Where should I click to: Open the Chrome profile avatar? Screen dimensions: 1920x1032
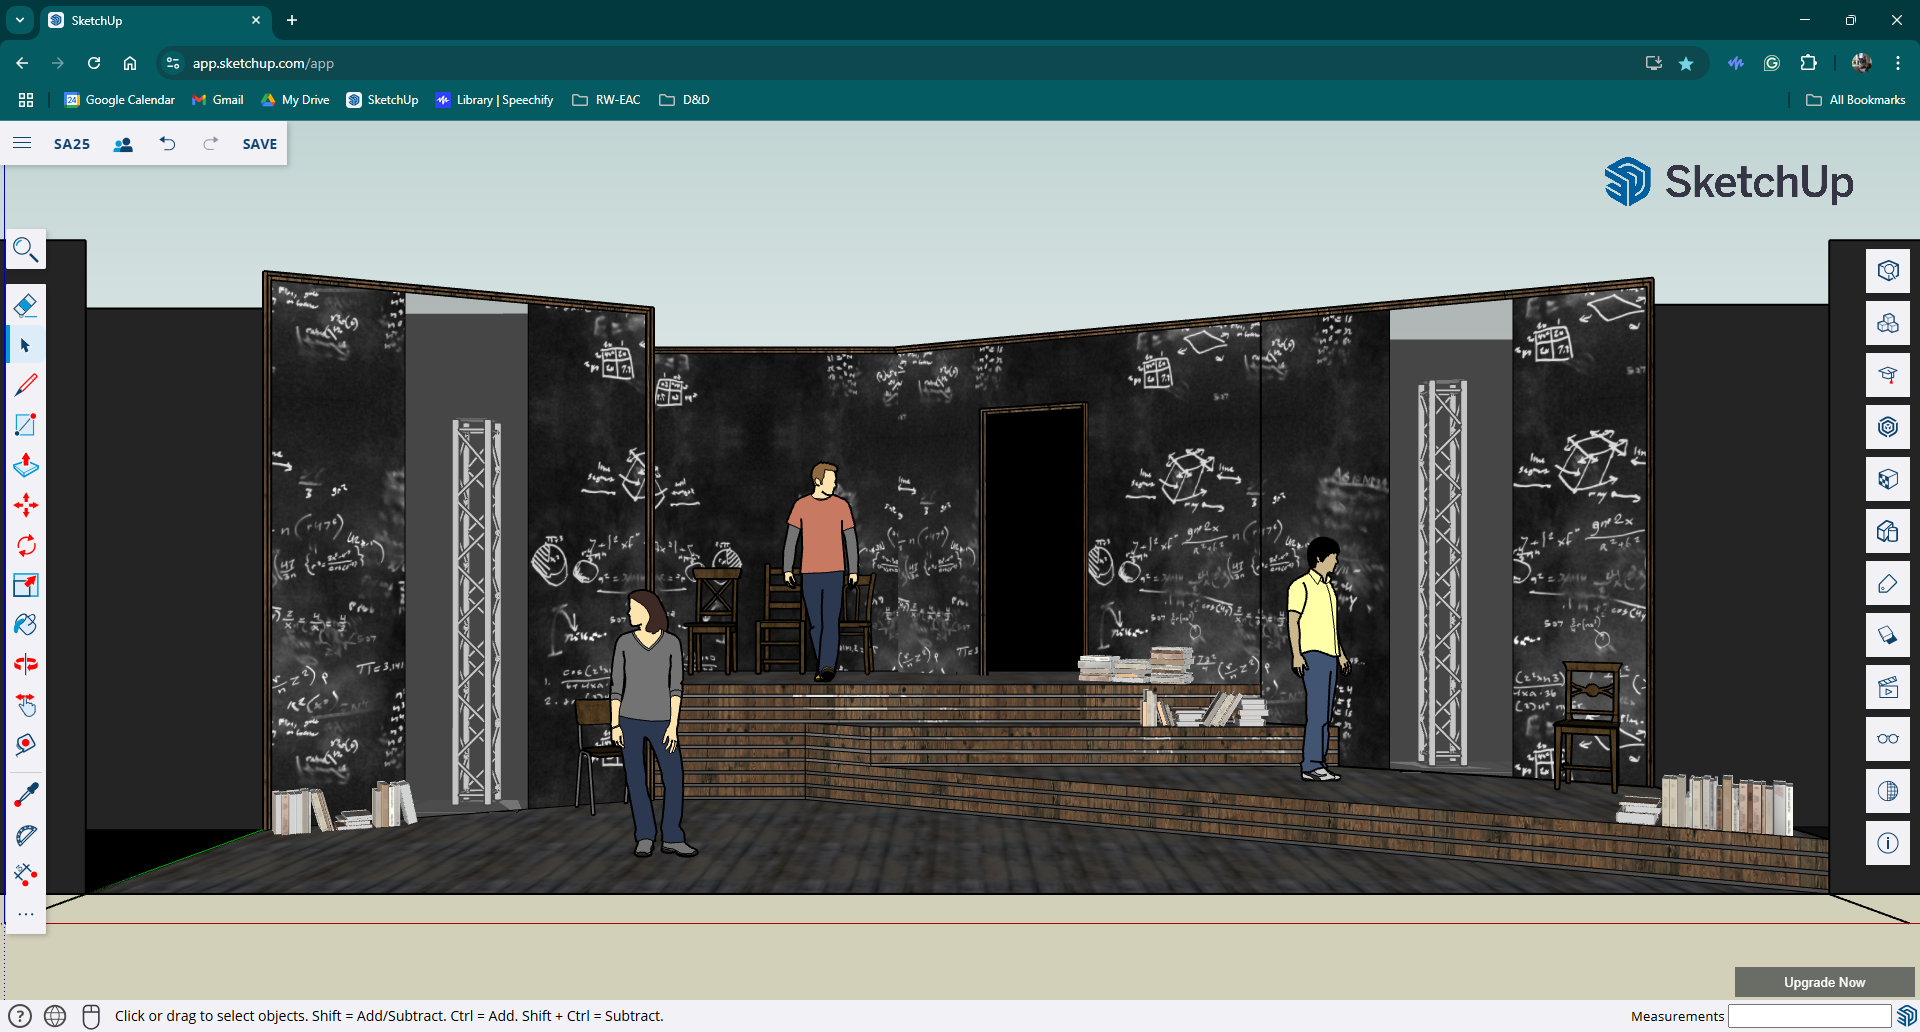[1861, 63]
